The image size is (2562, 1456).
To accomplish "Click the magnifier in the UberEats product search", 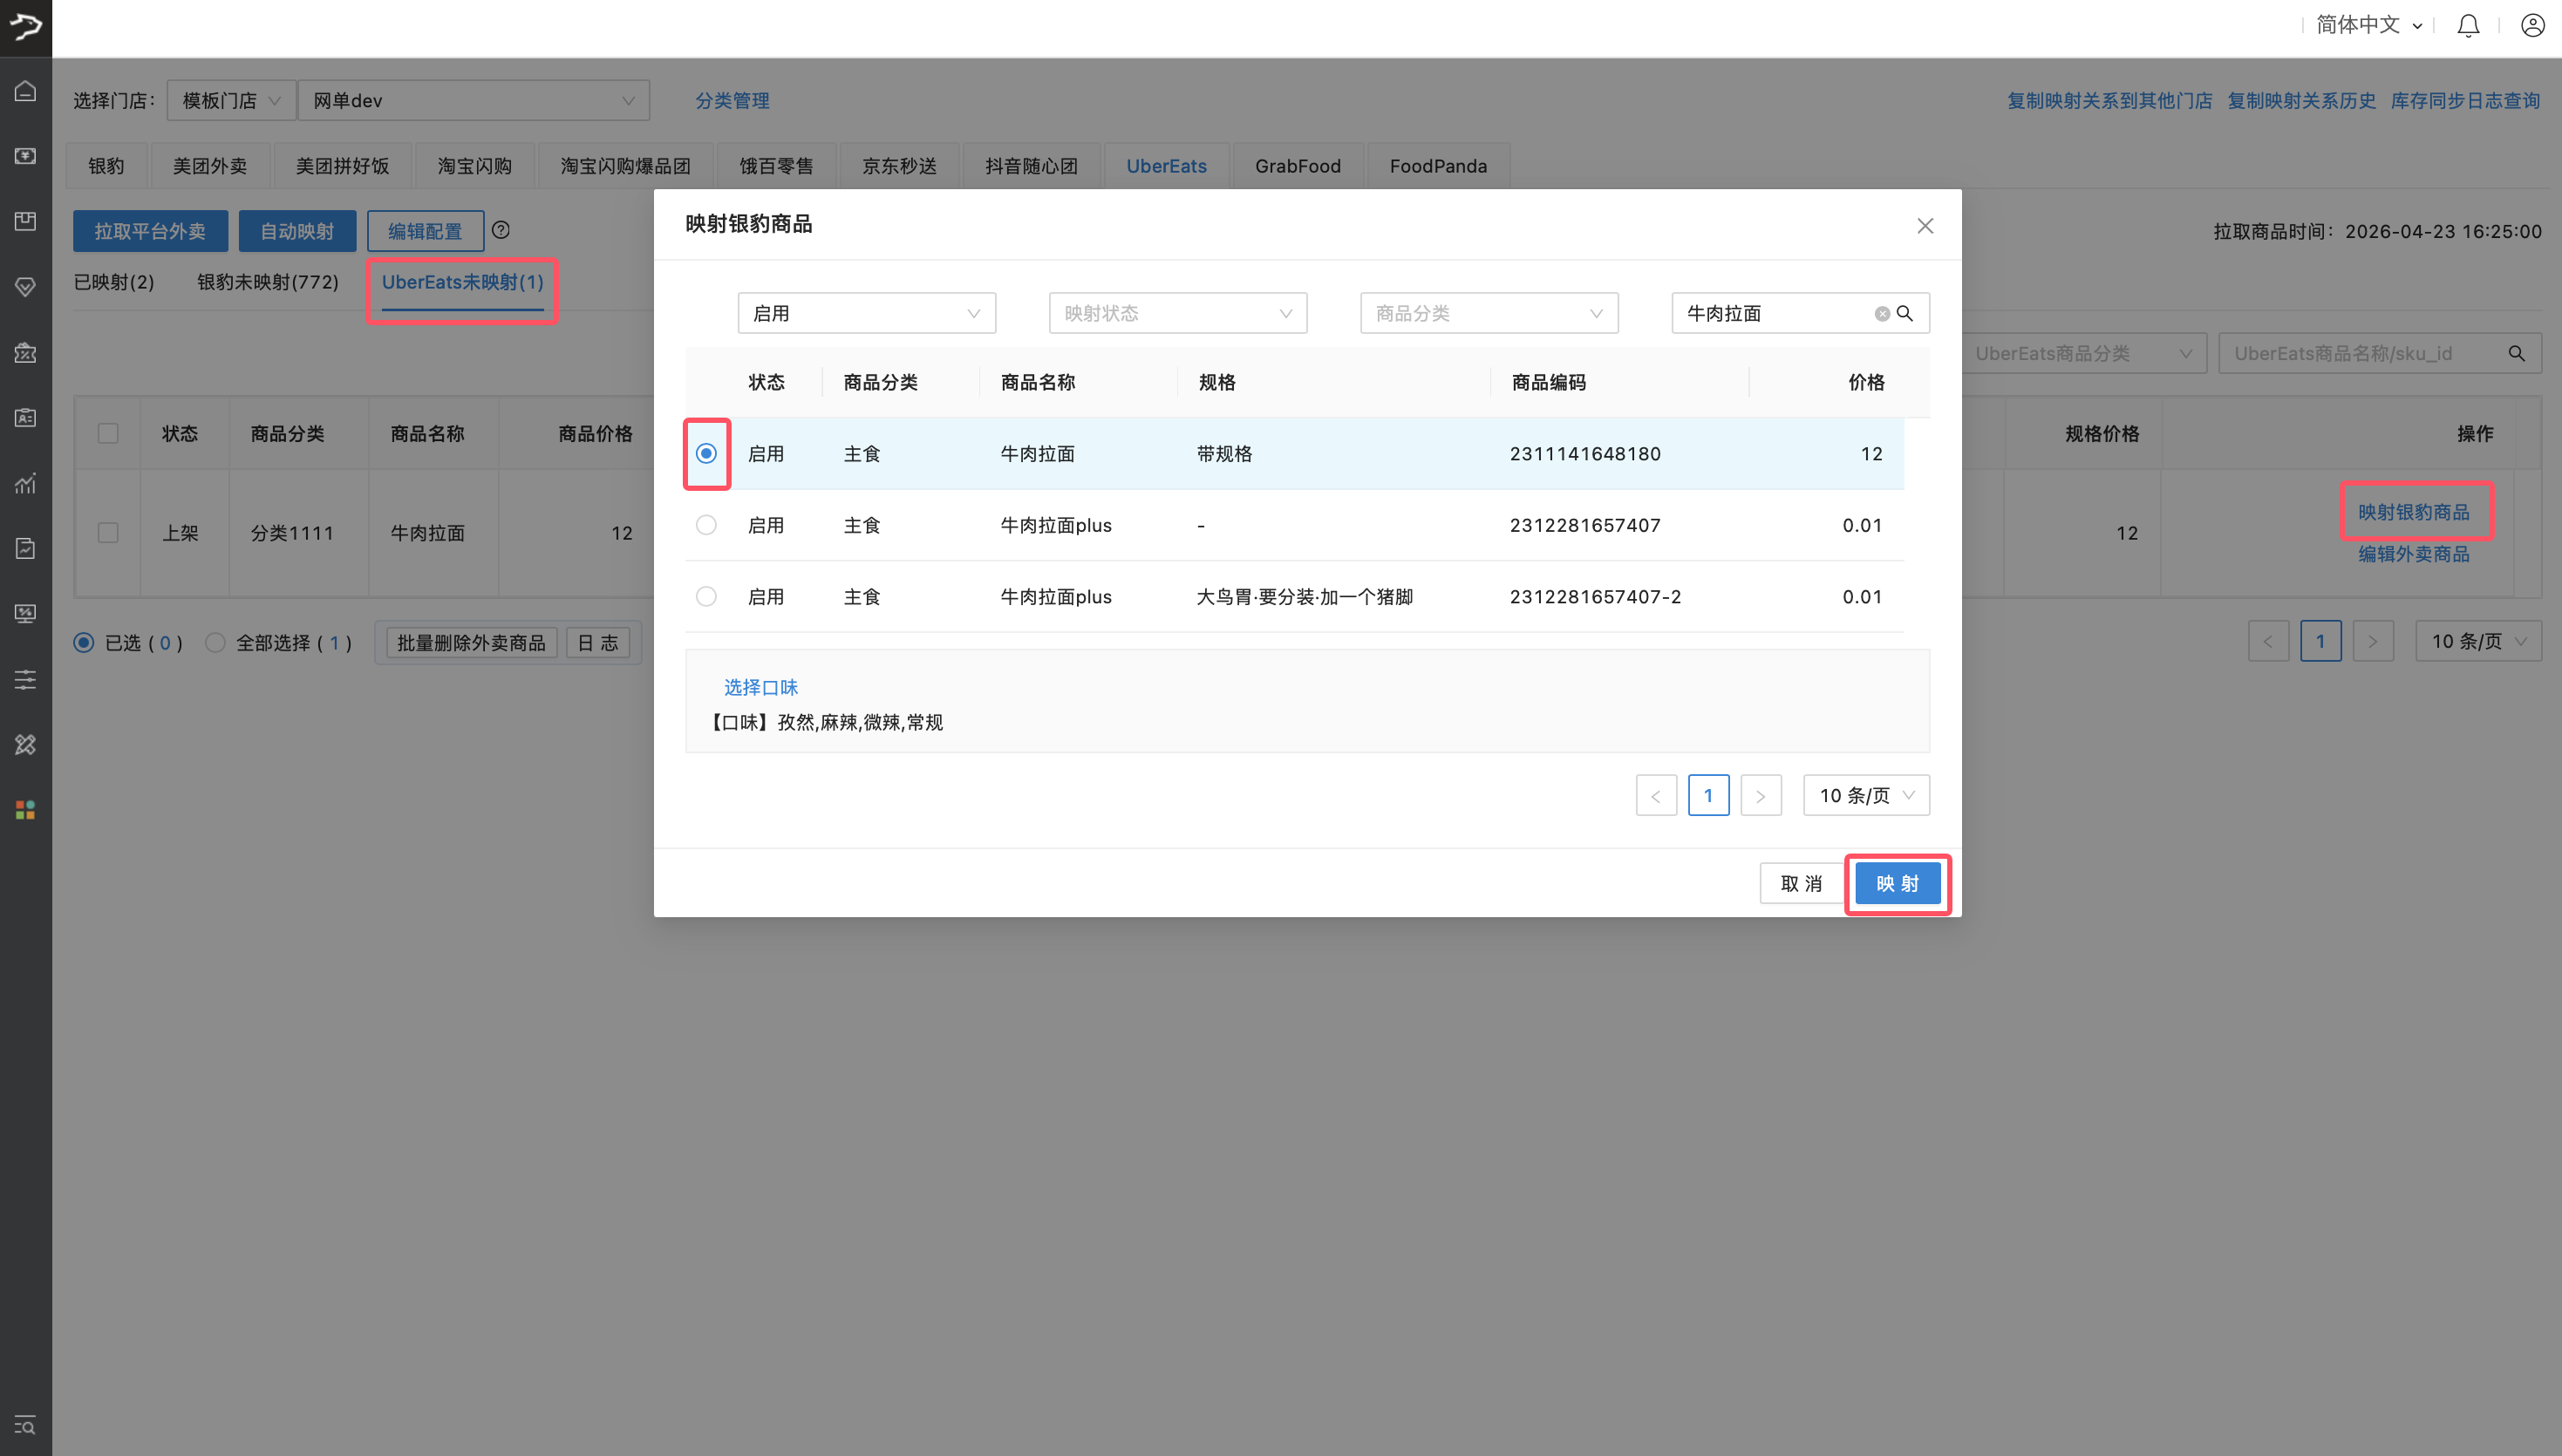I will [2517, 353].
